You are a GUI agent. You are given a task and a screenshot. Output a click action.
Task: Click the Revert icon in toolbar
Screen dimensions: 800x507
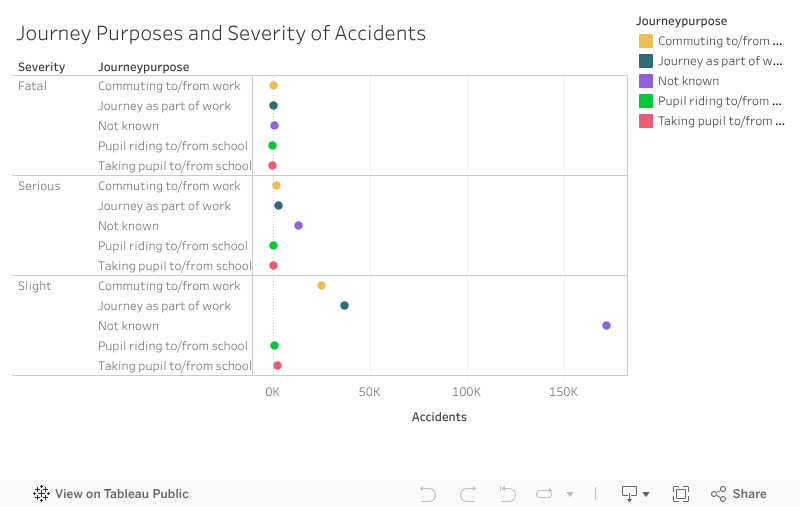(507, 494)
